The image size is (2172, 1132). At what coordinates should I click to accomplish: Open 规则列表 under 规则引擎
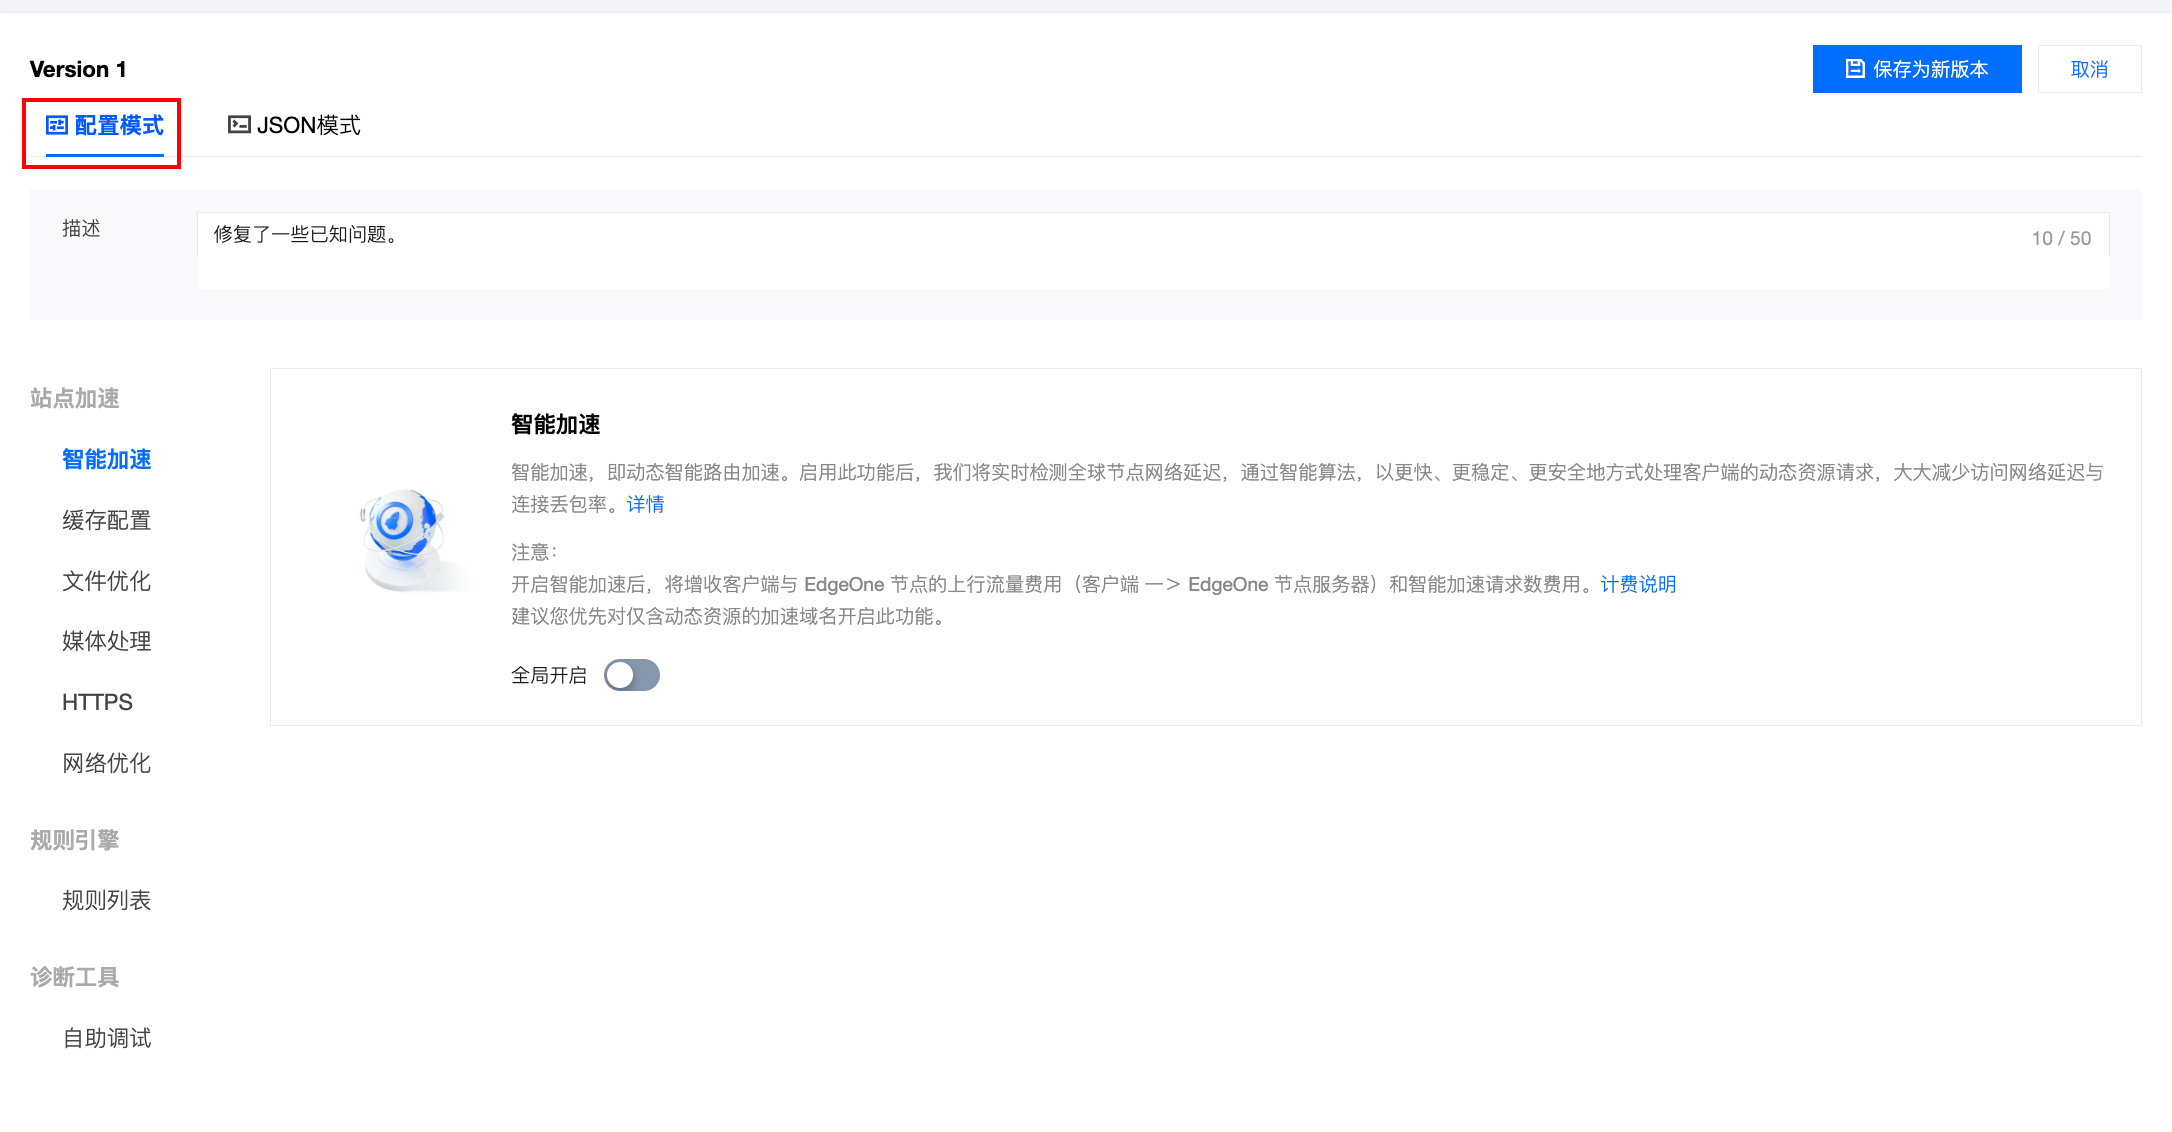click(x=107, y=900)
